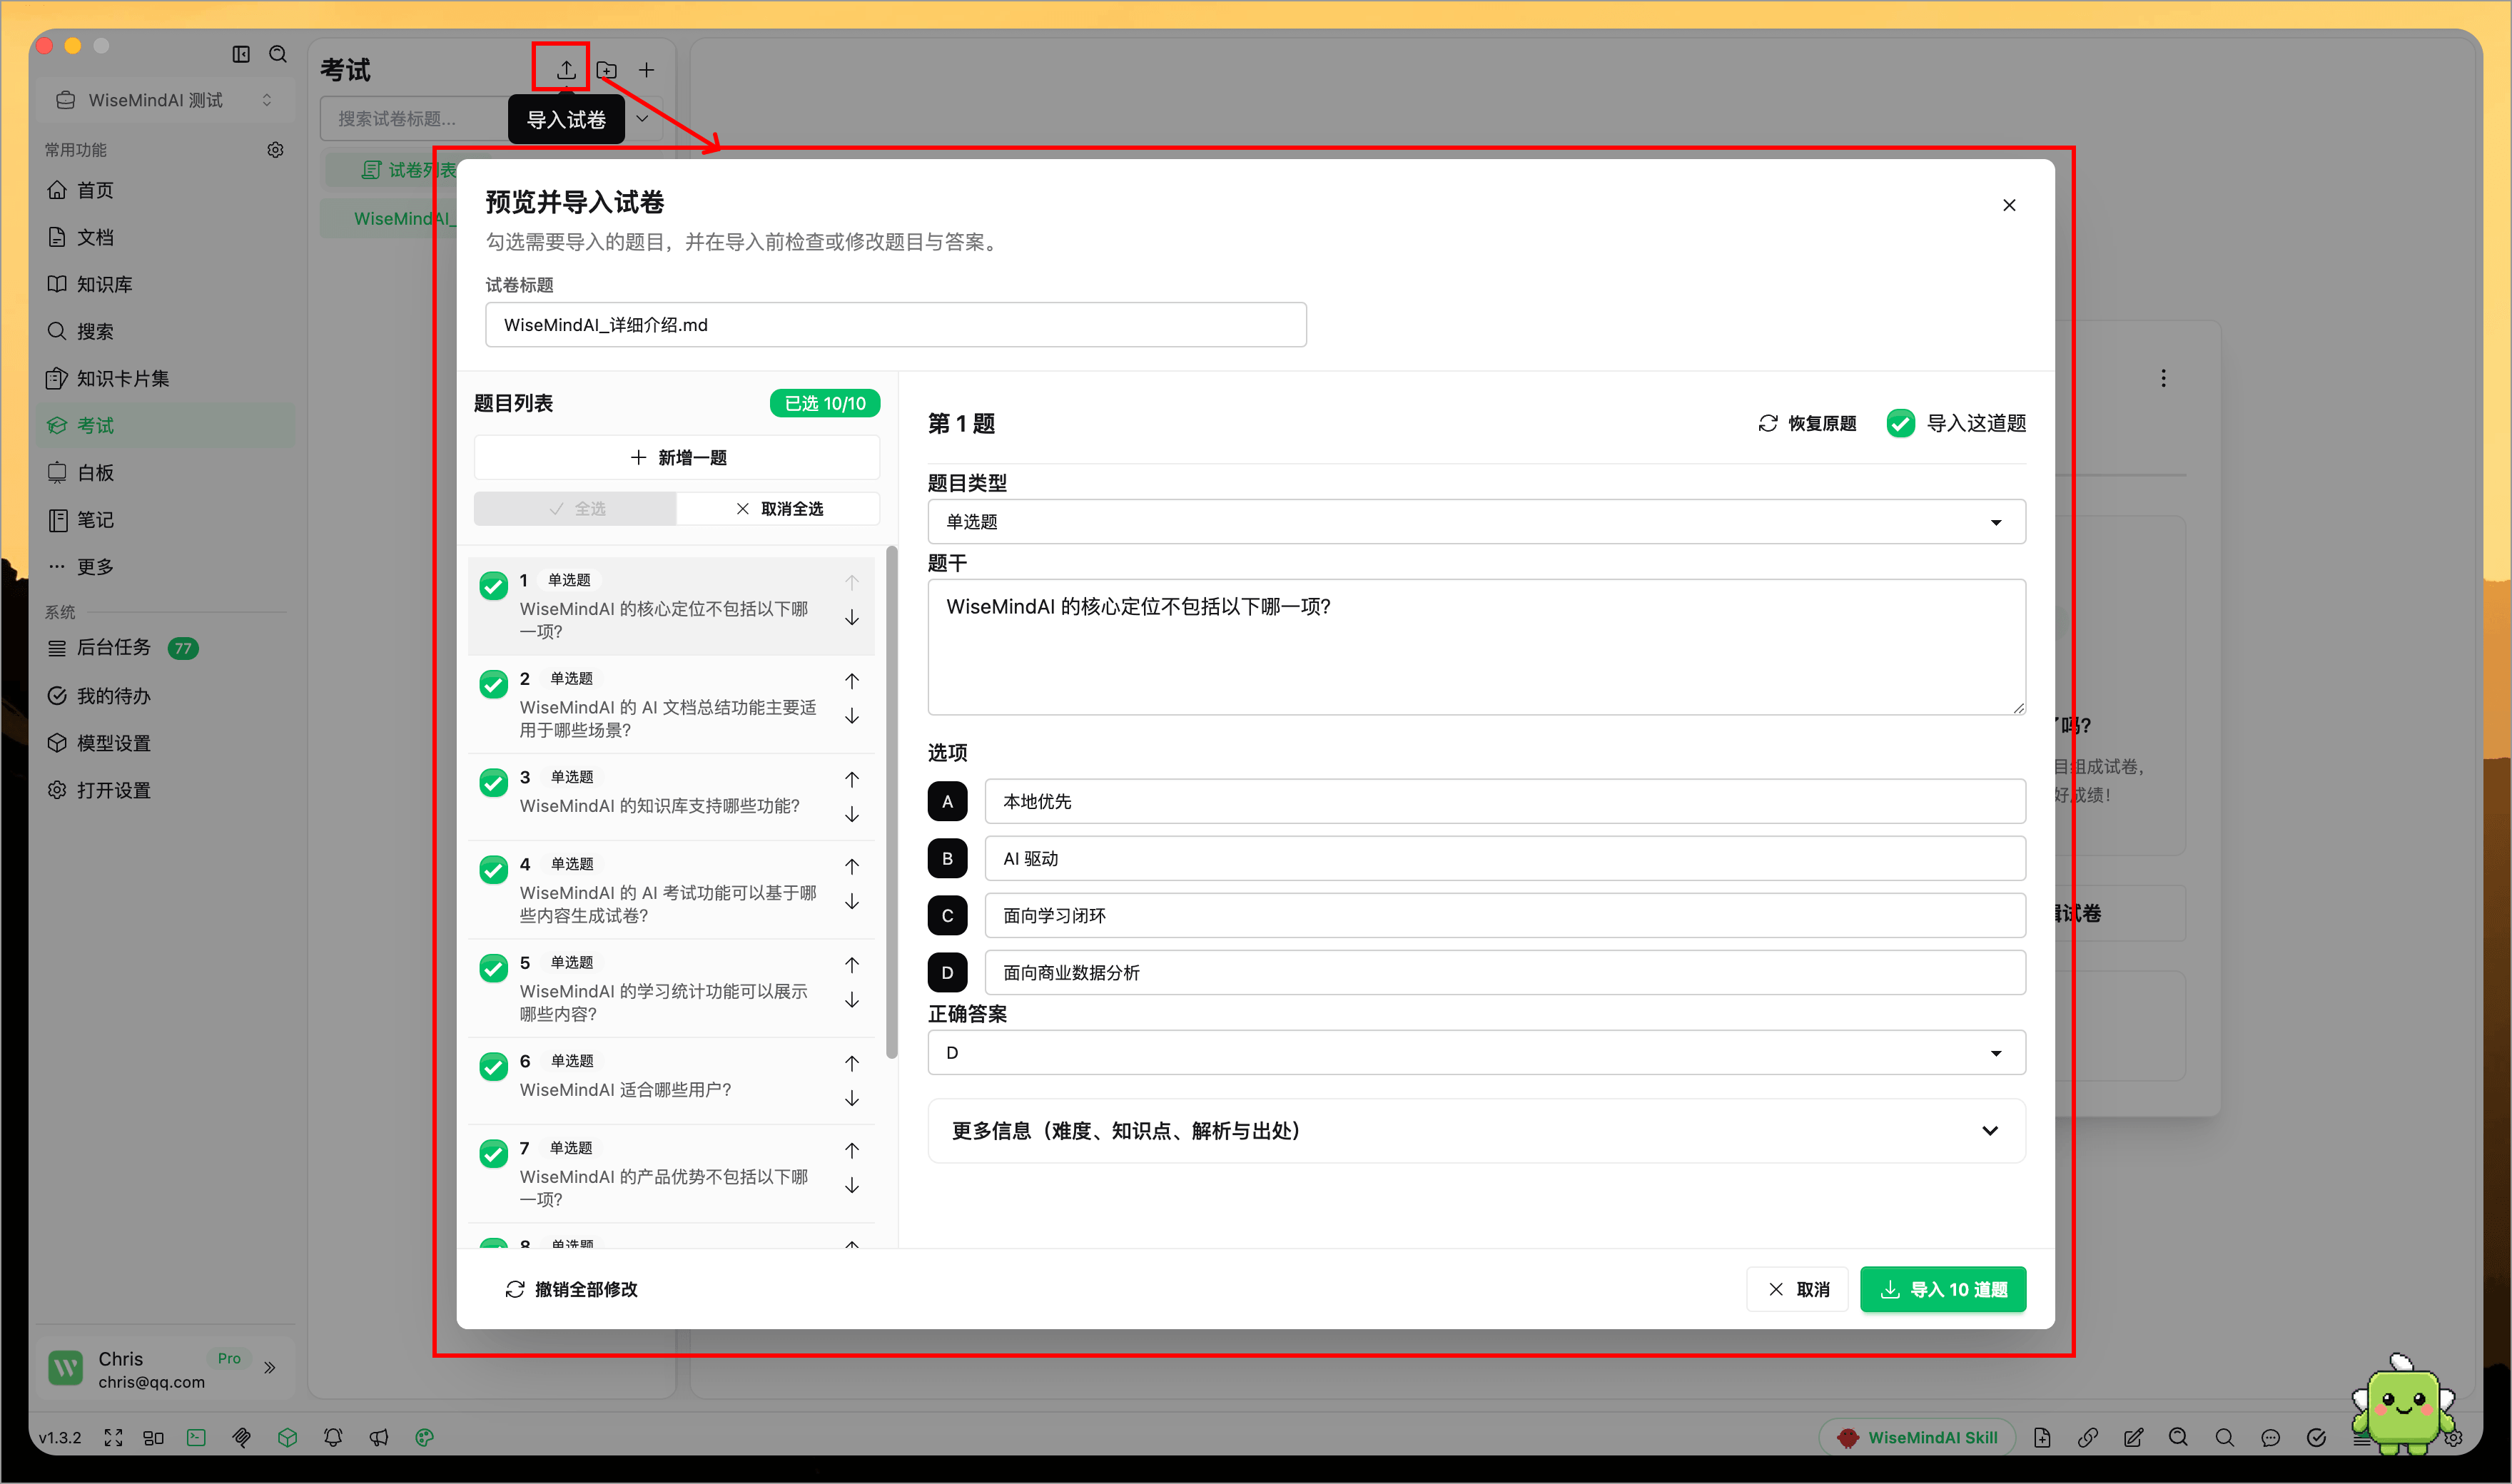Uncheck question 2 about AI document summary
2512x1484 pixels.
click(493, 684)
